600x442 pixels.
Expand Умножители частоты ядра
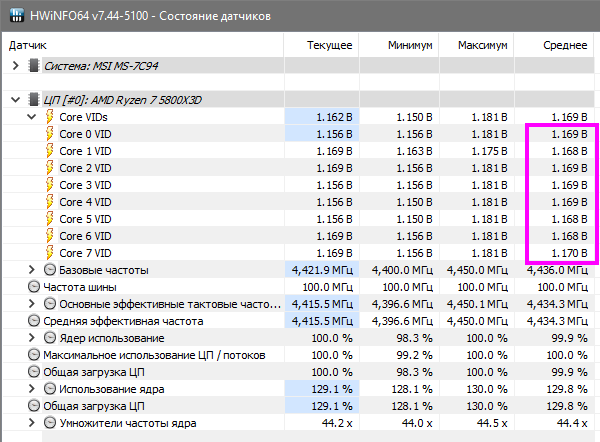point(32,423)
